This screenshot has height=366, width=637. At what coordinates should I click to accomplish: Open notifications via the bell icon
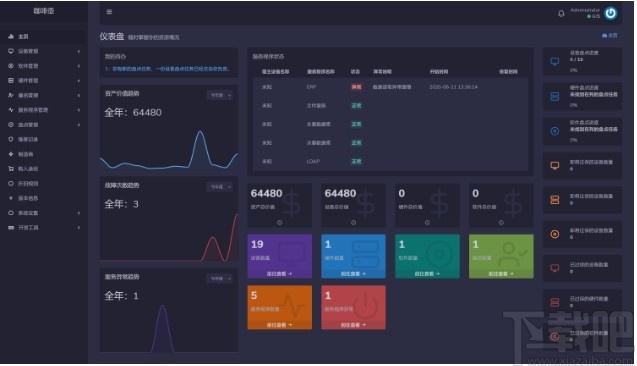point(561,13)
